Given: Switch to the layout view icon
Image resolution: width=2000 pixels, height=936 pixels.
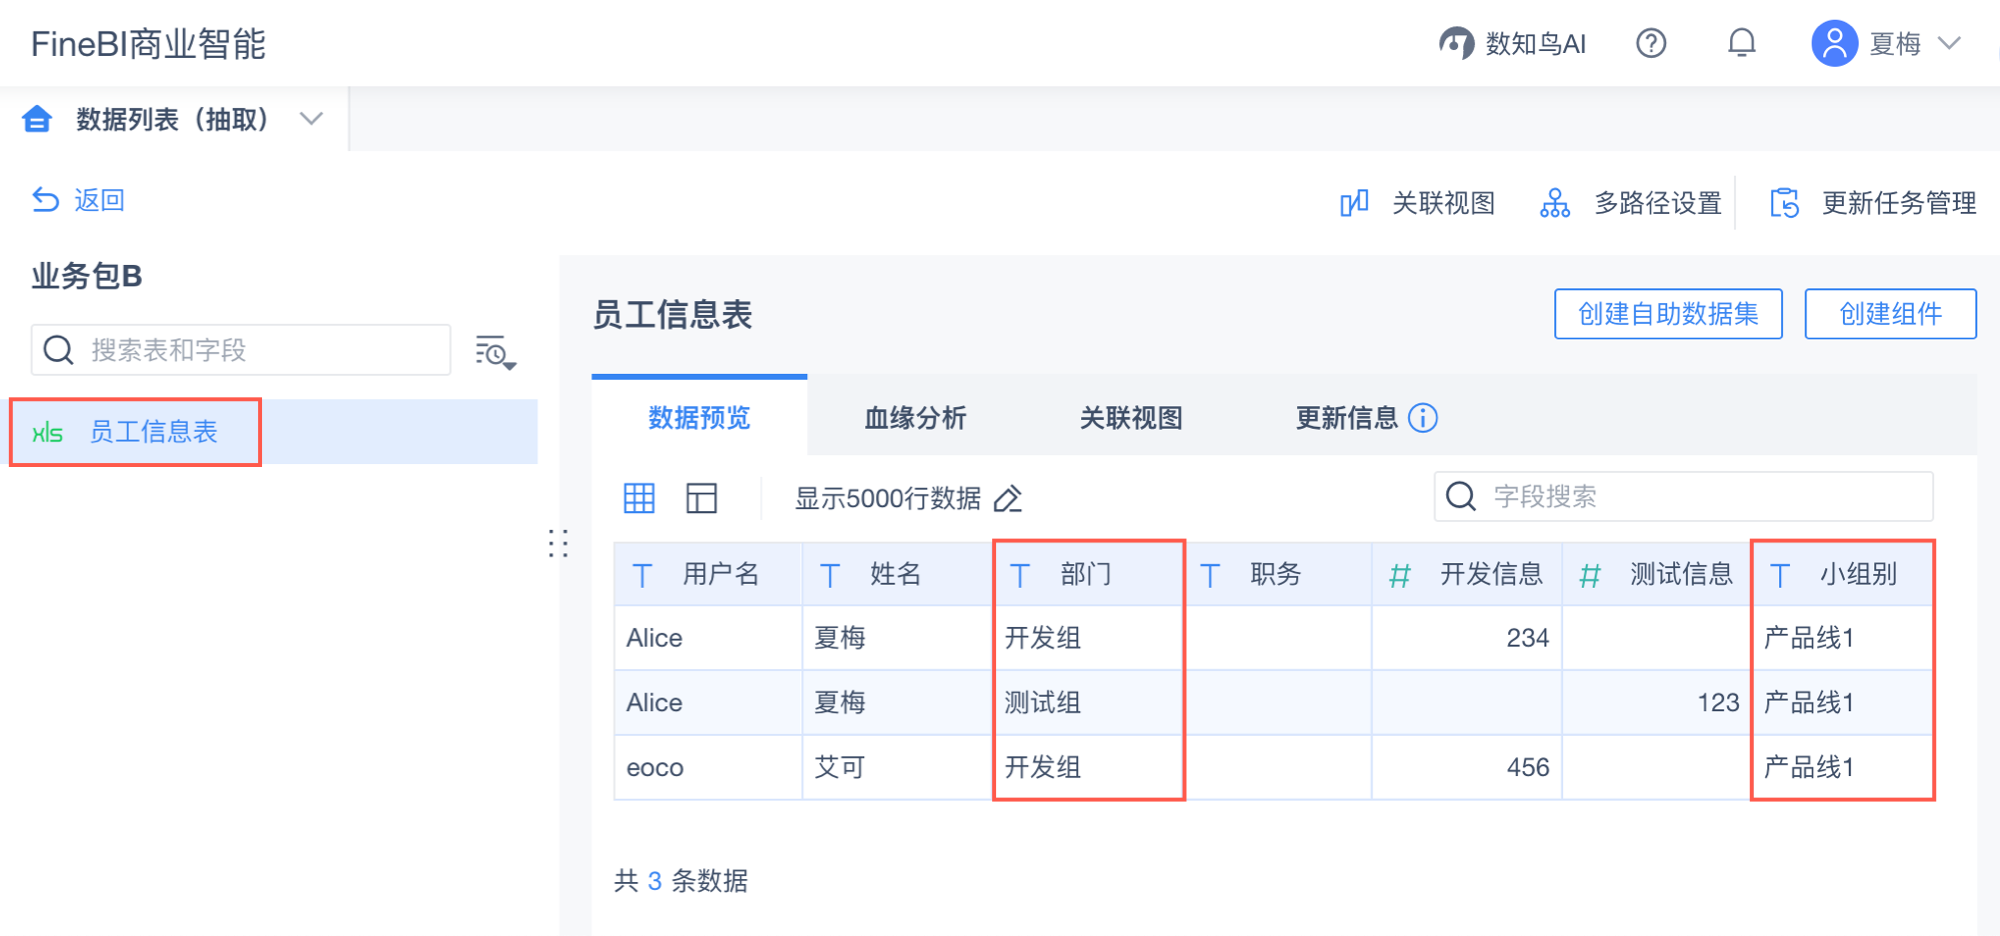Looking at the screenshot, I should 701,498.
